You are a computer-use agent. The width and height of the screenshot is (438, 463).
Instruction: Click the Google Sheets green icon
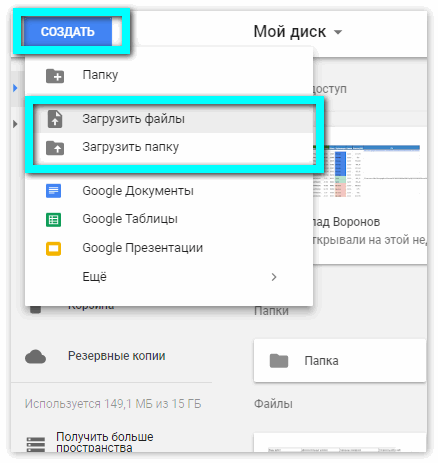pos(53,220)
